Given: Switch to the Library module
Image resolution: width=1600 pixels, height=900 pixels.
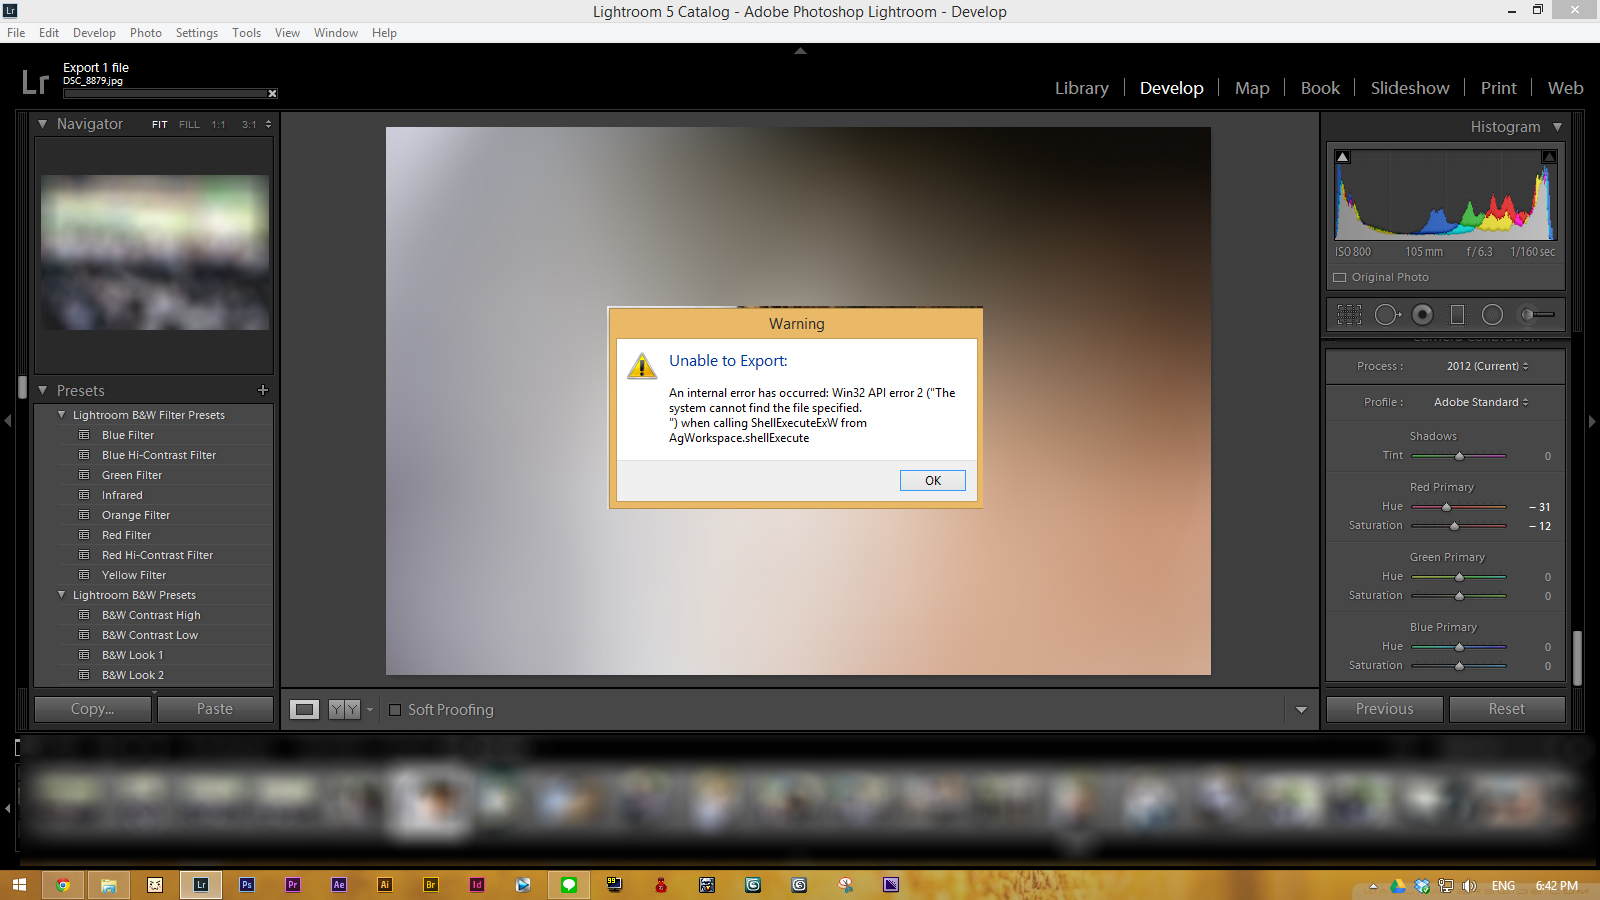Looking at the screenshot, I should coord(1082,88).
